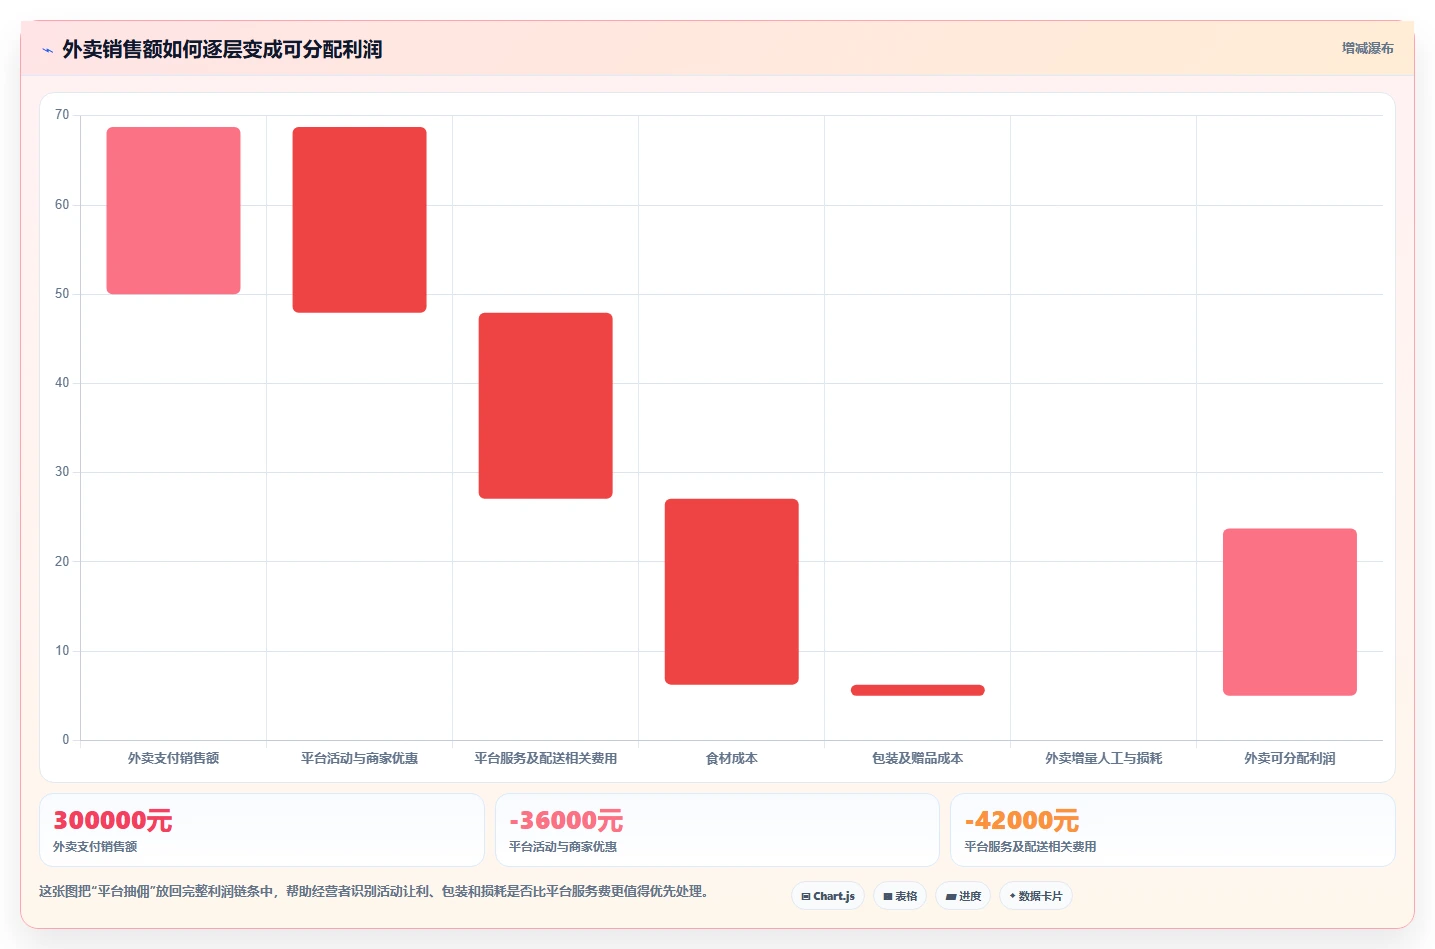Click the y-axis tick label 70
1435x949 pixels.
(x=62, y=115)
